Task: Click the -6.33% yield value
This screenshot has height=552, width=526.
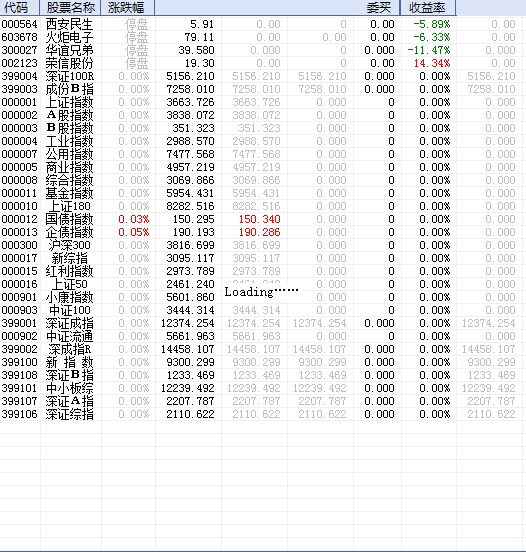Action: click(x=431, y=37)
